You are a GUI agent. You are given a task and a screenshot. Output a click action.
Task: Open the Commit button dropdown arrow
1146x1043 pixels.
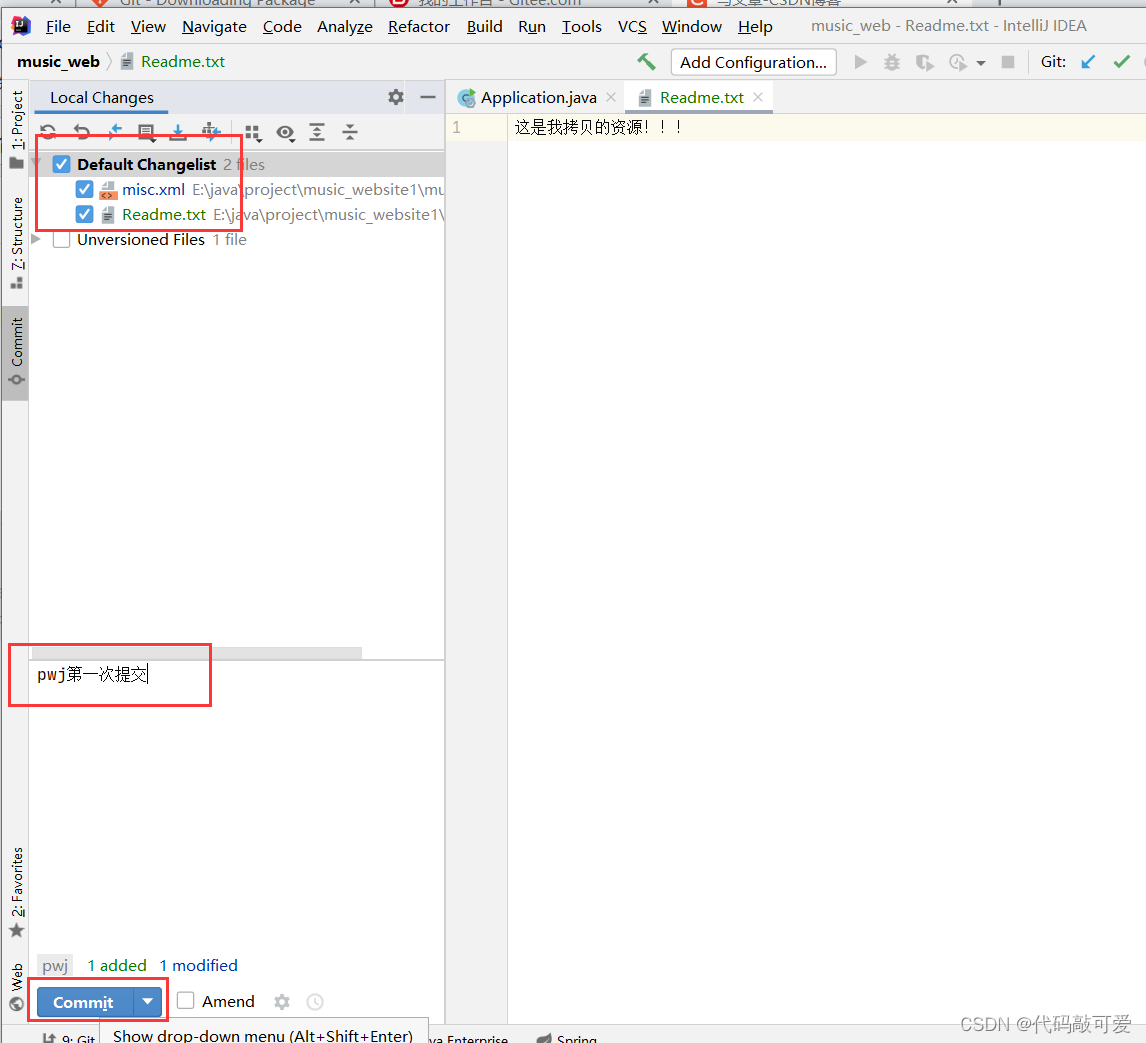[x=148, y=1001]
